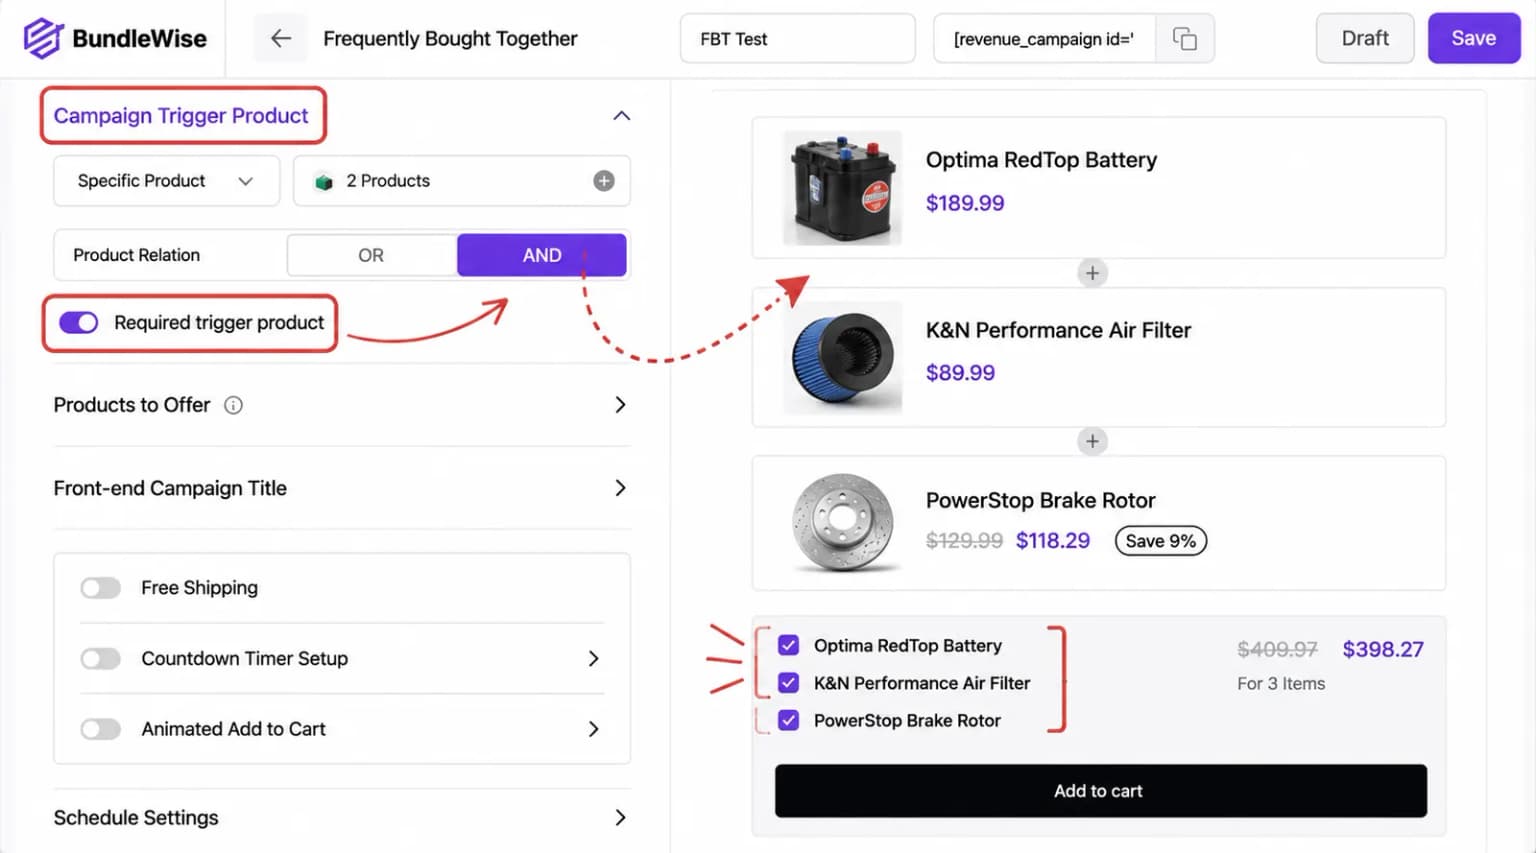The image size is (1536, 853).
Task: Click the Optima RedTop Battery card title
Action: [x=1041, y=160]
